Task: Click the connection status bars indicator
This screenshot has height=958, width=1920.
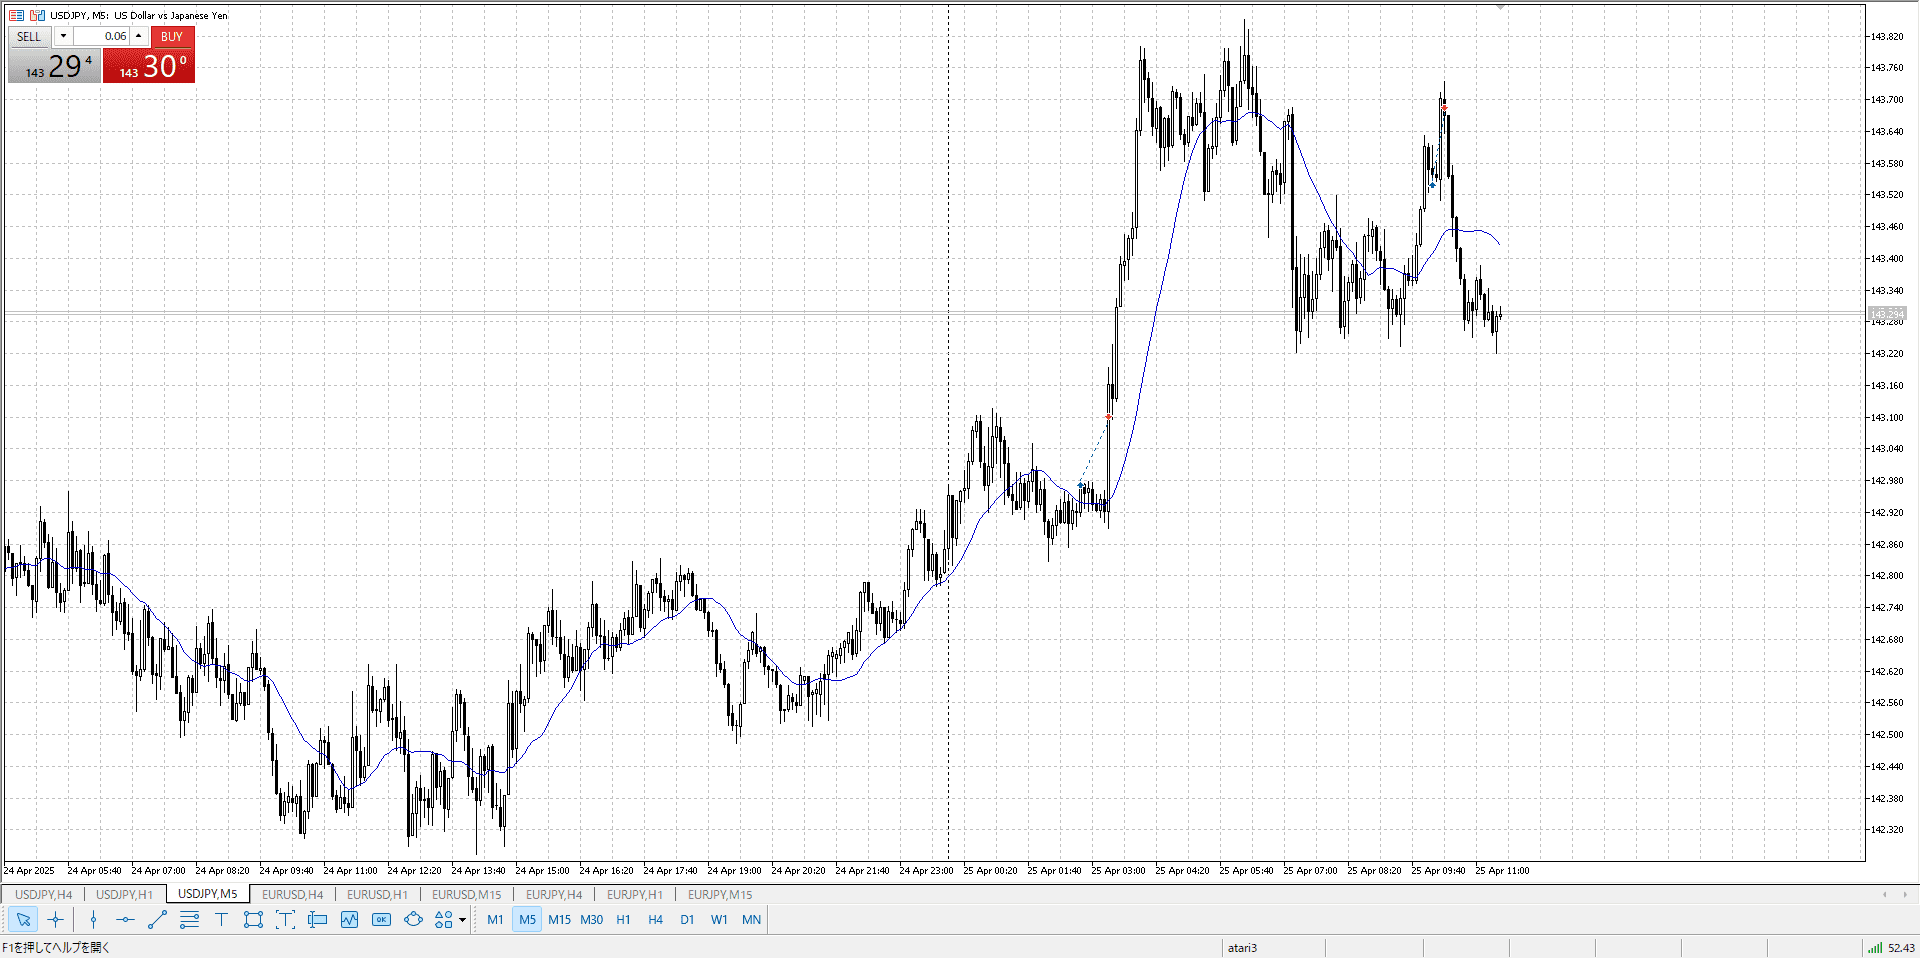Action: tap(1874, 947)
